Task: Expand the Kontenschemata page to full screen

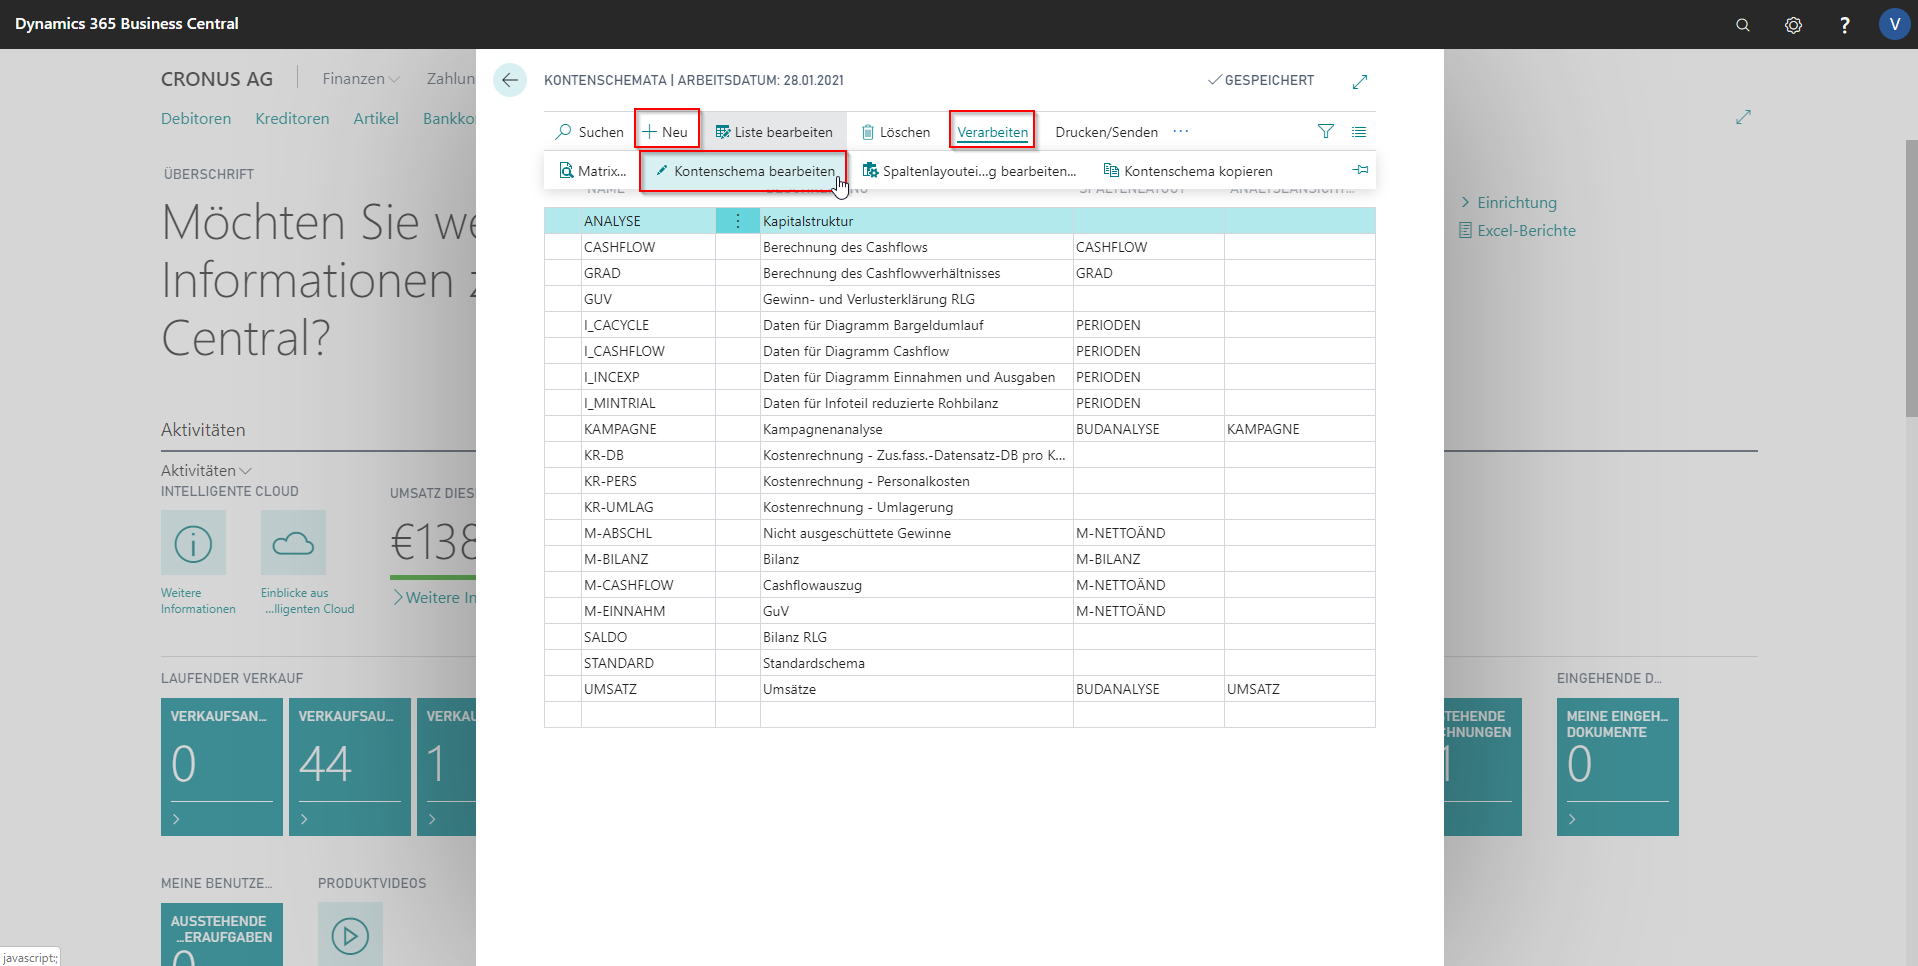Action: point(1360,82)
